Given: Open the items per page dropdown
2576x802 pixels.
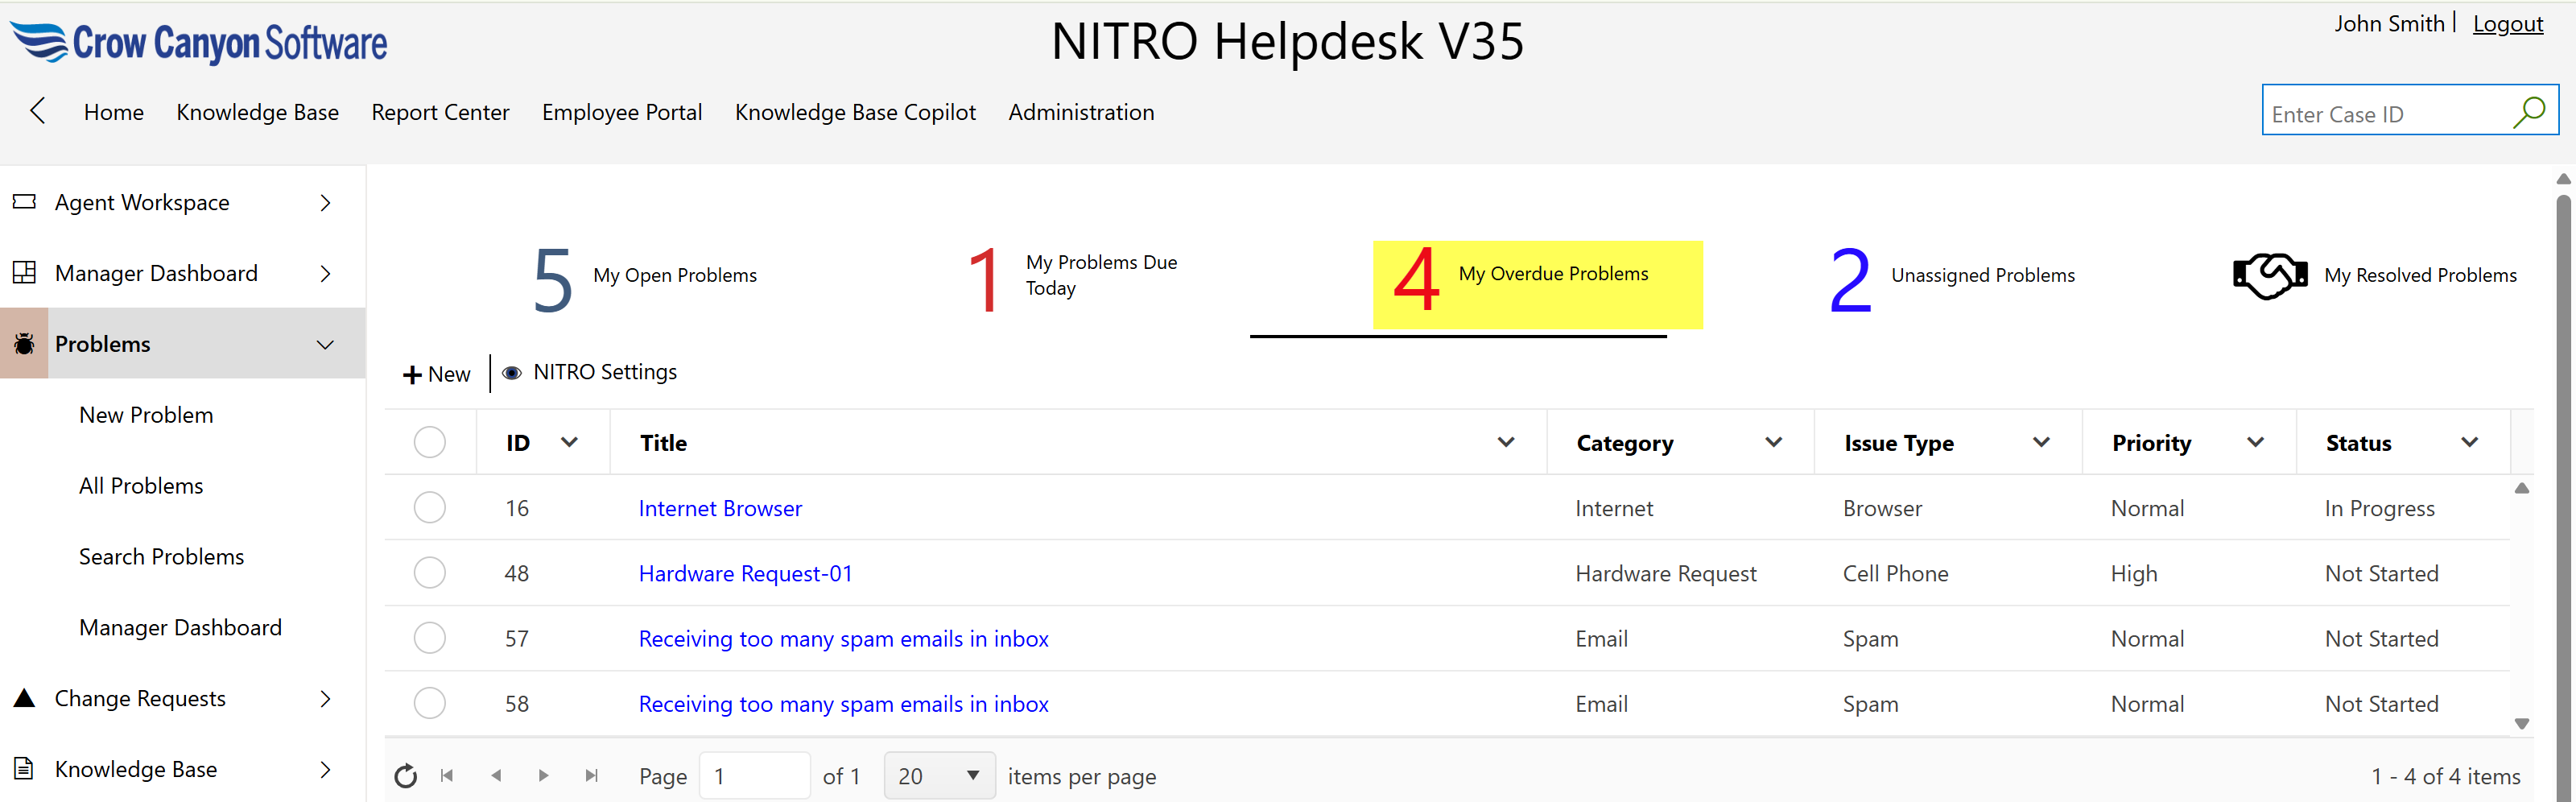Looking at the screenshot, I should click(x=938, y=776).
